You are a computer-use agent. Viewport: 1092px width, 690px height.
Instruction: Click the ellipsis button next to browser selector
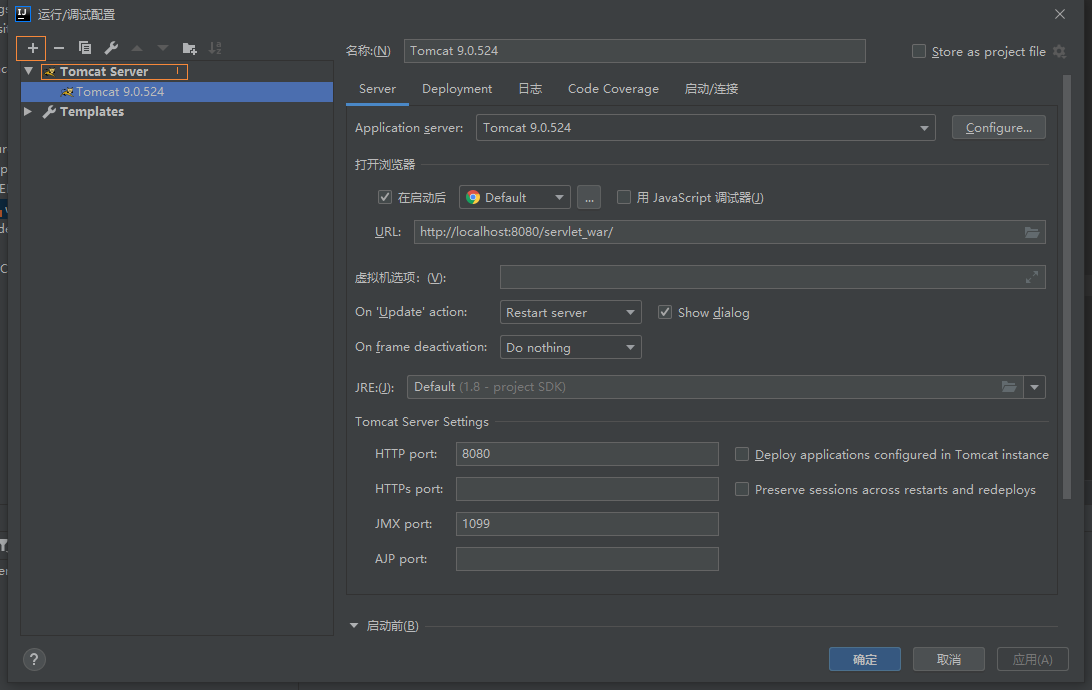tap(589, 198)
